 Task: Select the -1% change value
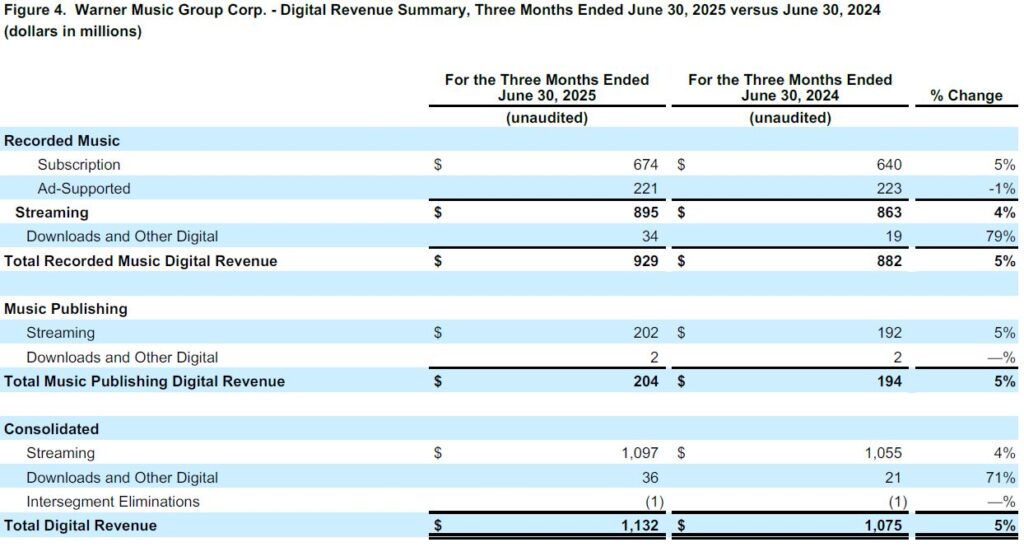tap(1002, 189)
